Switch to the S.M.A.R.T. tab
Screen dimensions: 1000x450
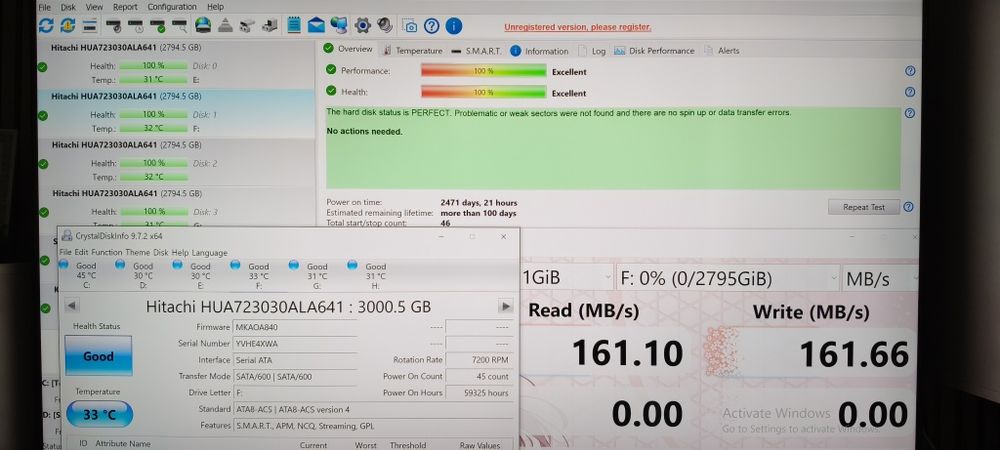476,50
